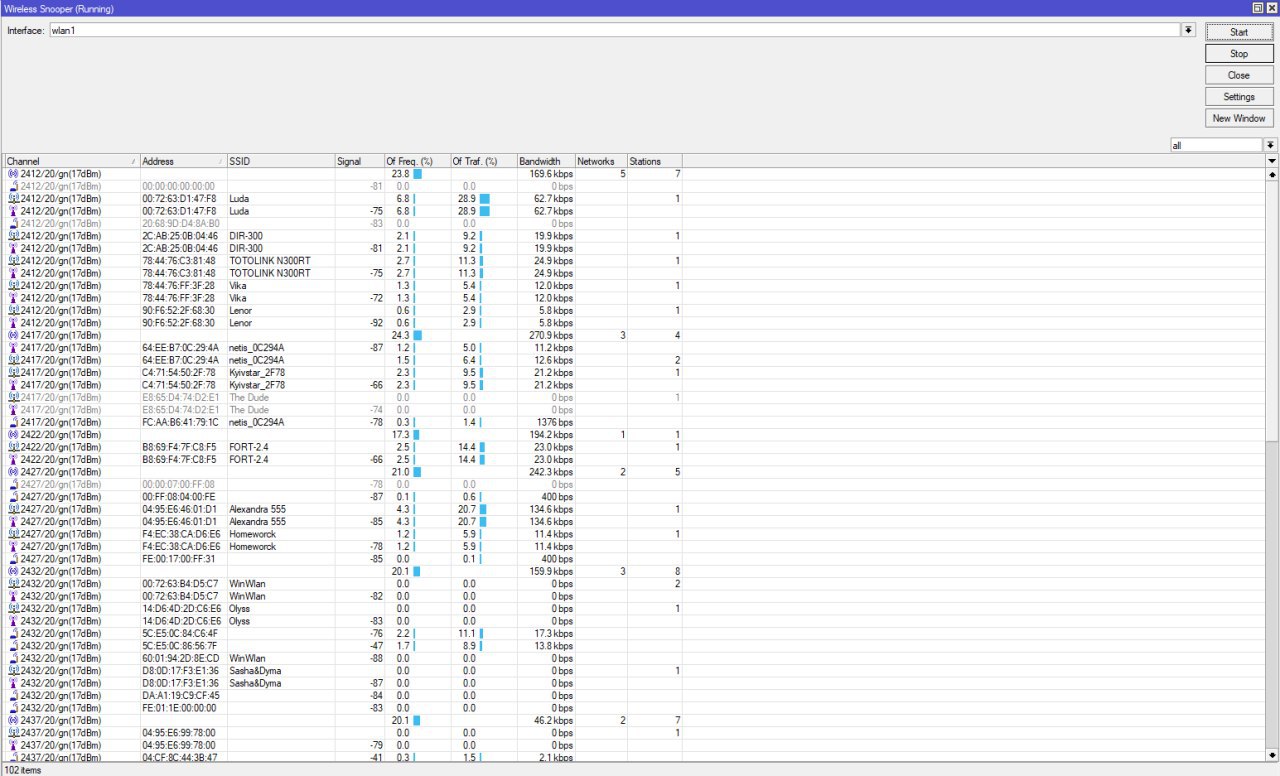1280x776 pixels.
Task: Click the tower icon in the netis_0C294A row with signal -87
Action: 13,348
